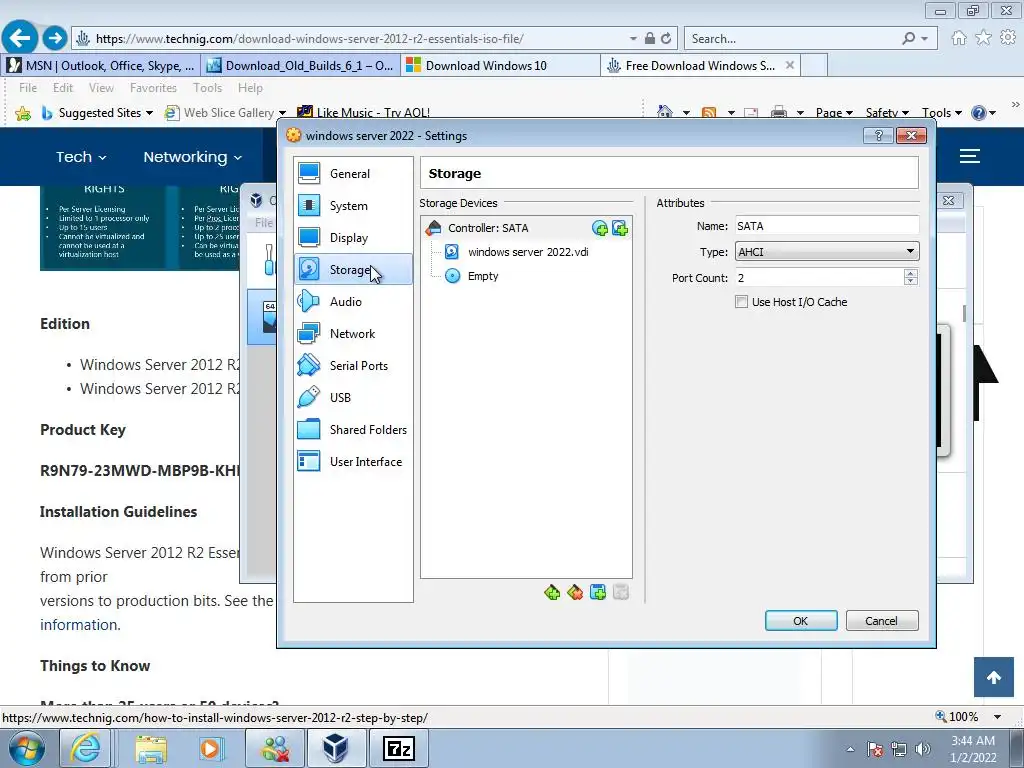Screen dimensions: 1024x768
Task: Open the Help menu in Internet Explorer
Action: [250, 88]
